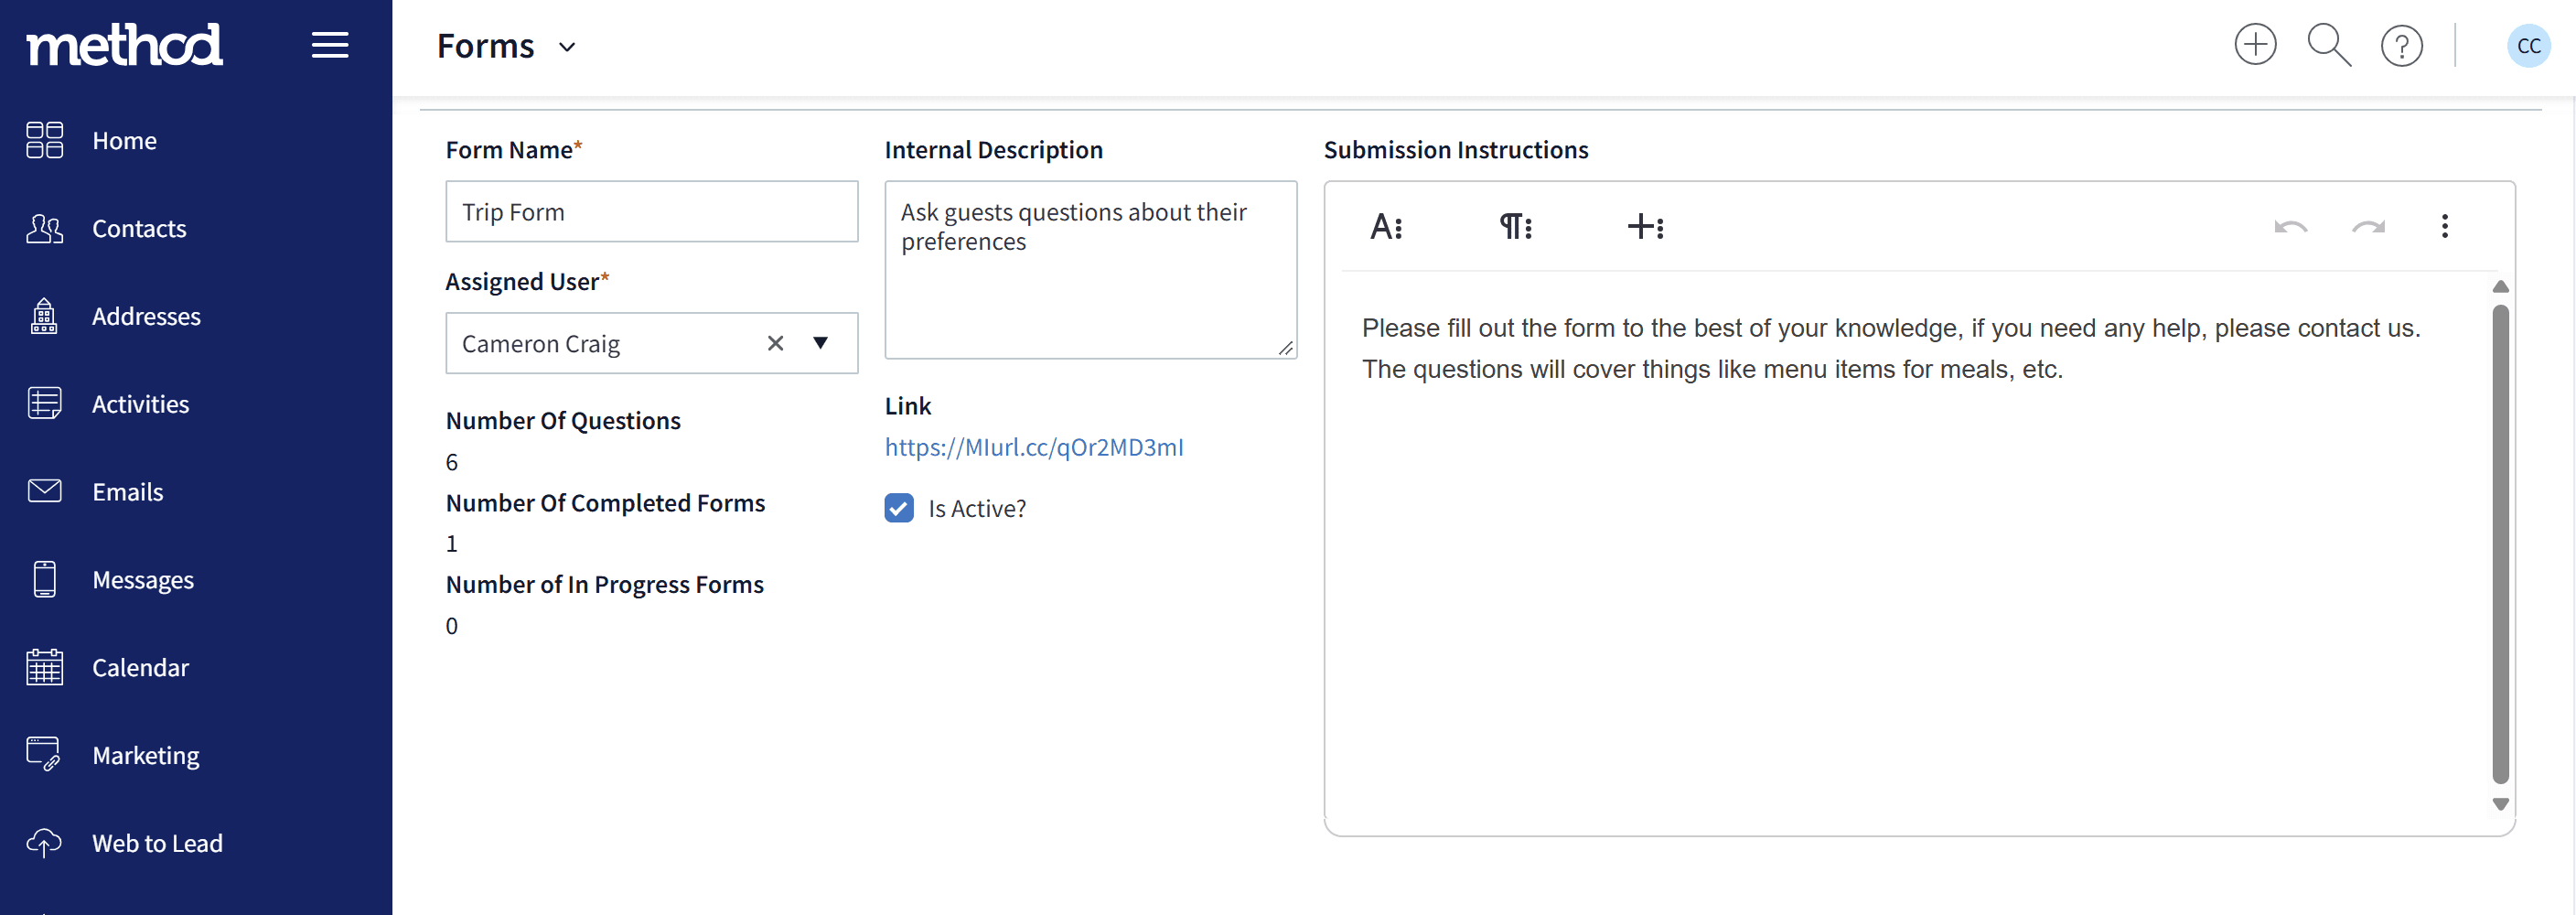Click the Number Of Questions value 6

click(451, 462)
